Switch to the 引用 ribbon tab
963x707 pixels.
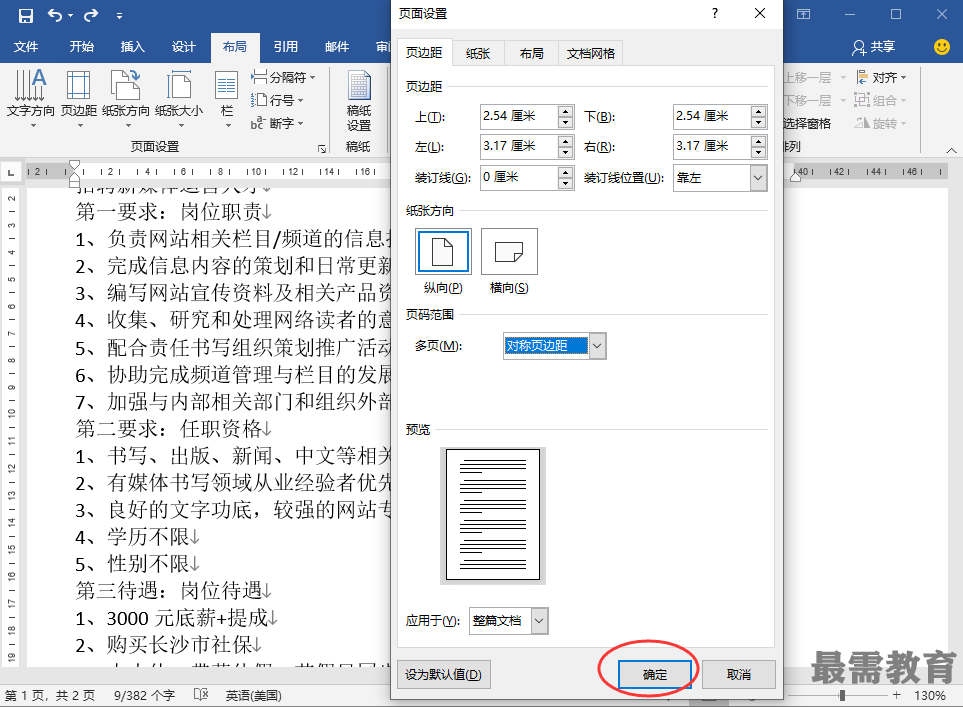(x=286, y=47)
